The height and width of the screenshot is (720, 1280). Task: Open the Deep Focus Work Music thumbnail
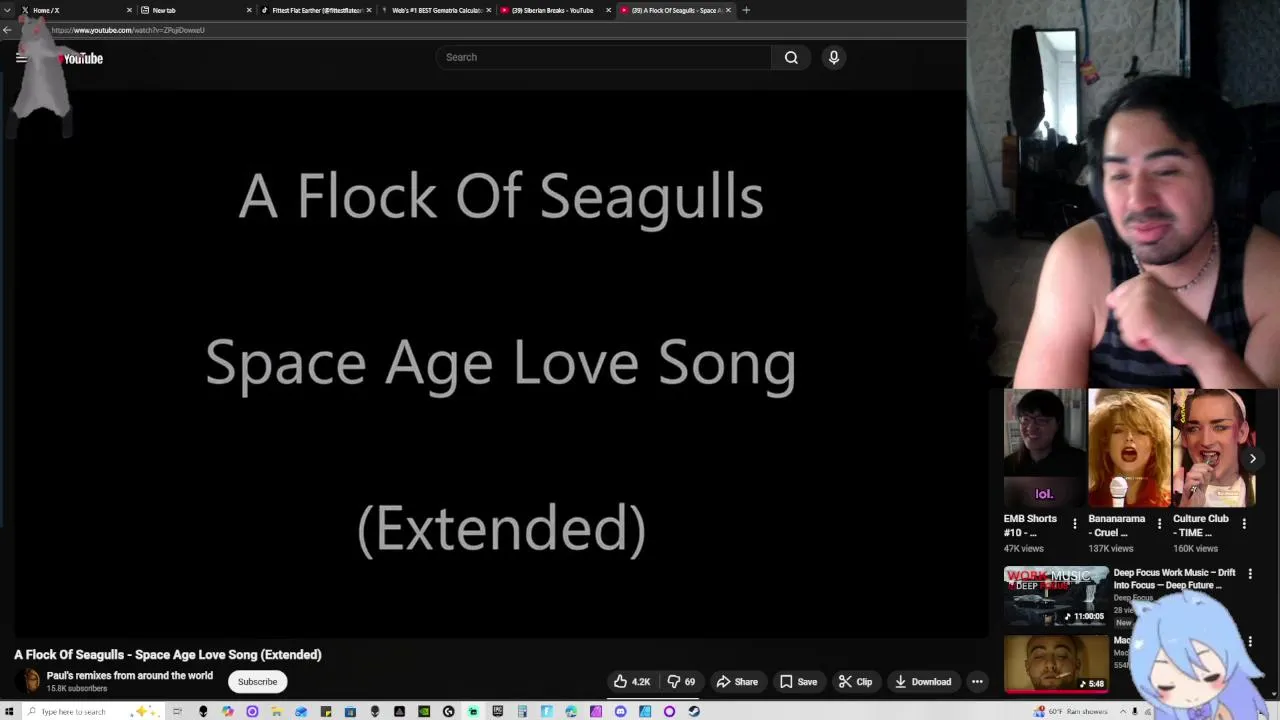[1056, 595]
